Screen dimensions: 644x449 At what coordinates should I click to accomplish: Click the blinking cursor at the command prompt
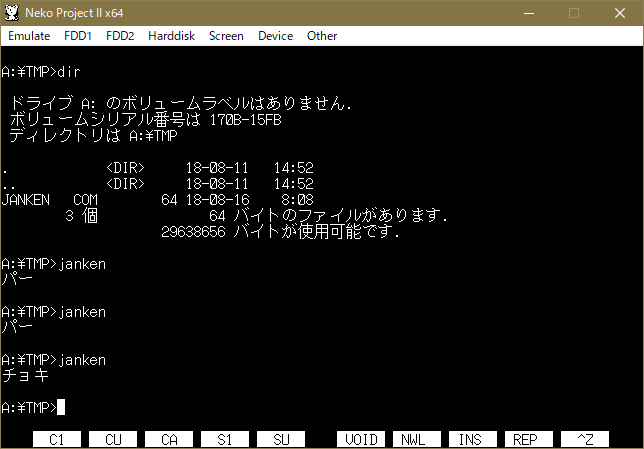(61, 407)
